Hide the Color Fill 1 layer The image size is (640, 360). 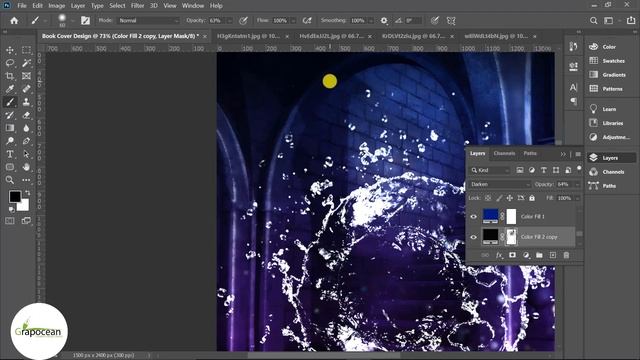pyautogui.click(x=473, y=217)
